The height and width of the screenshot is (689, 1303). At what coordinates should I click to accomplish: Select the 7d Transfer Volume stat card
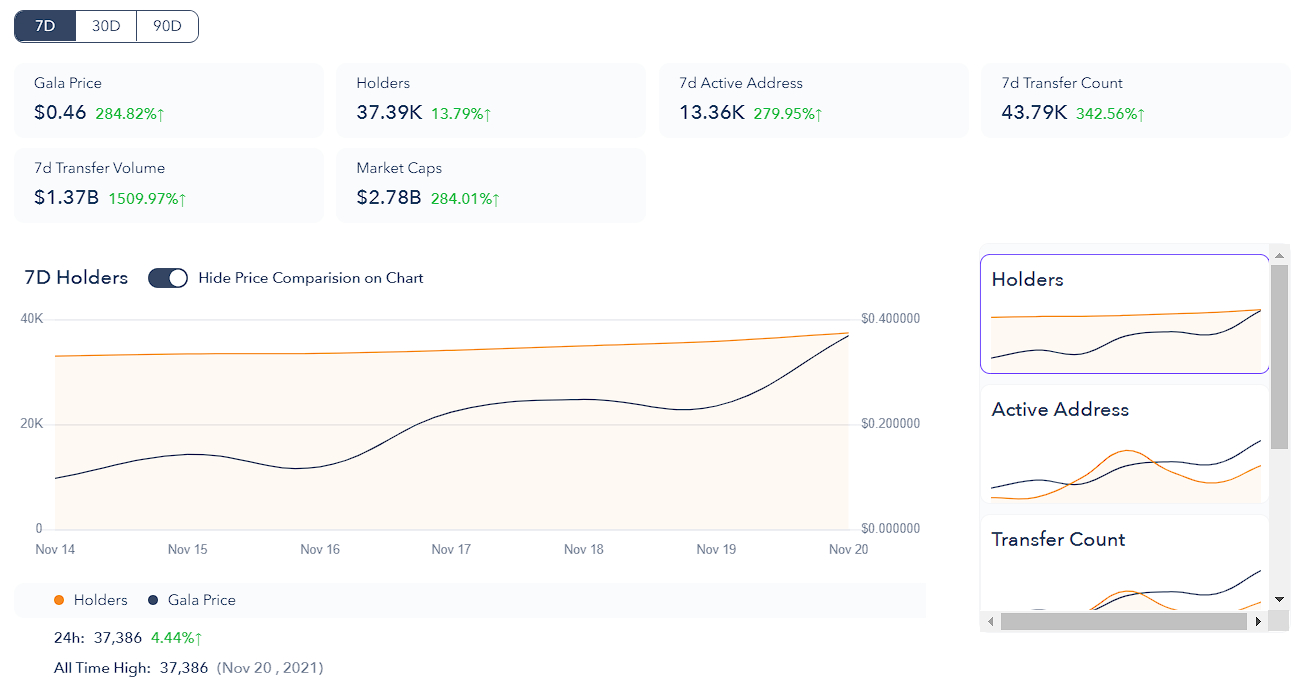(168, 185)
